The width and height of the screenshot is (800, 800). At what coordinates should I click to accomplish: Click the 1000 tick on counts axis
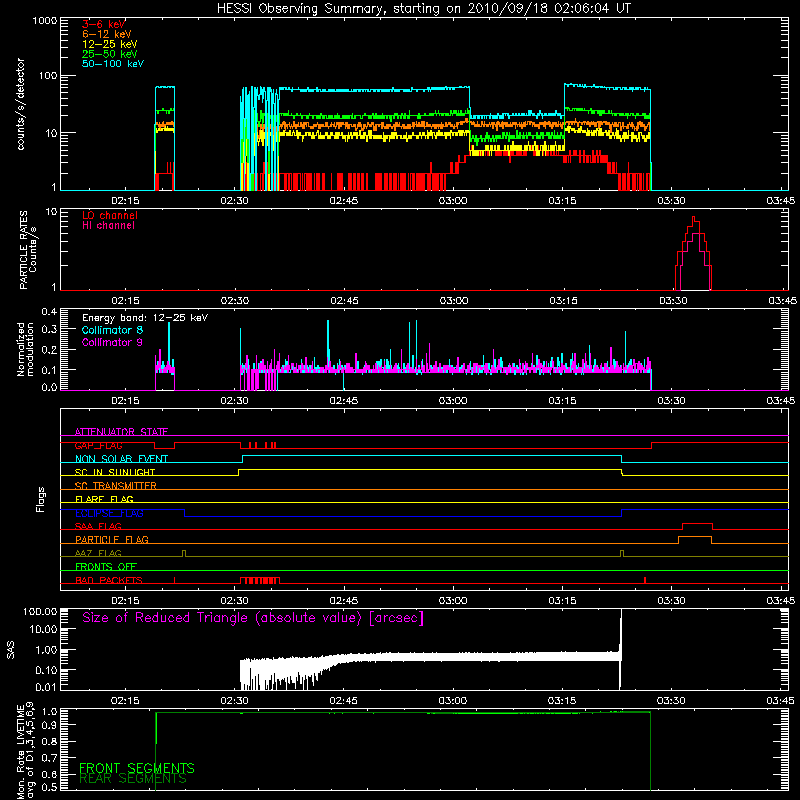[44, 21]
